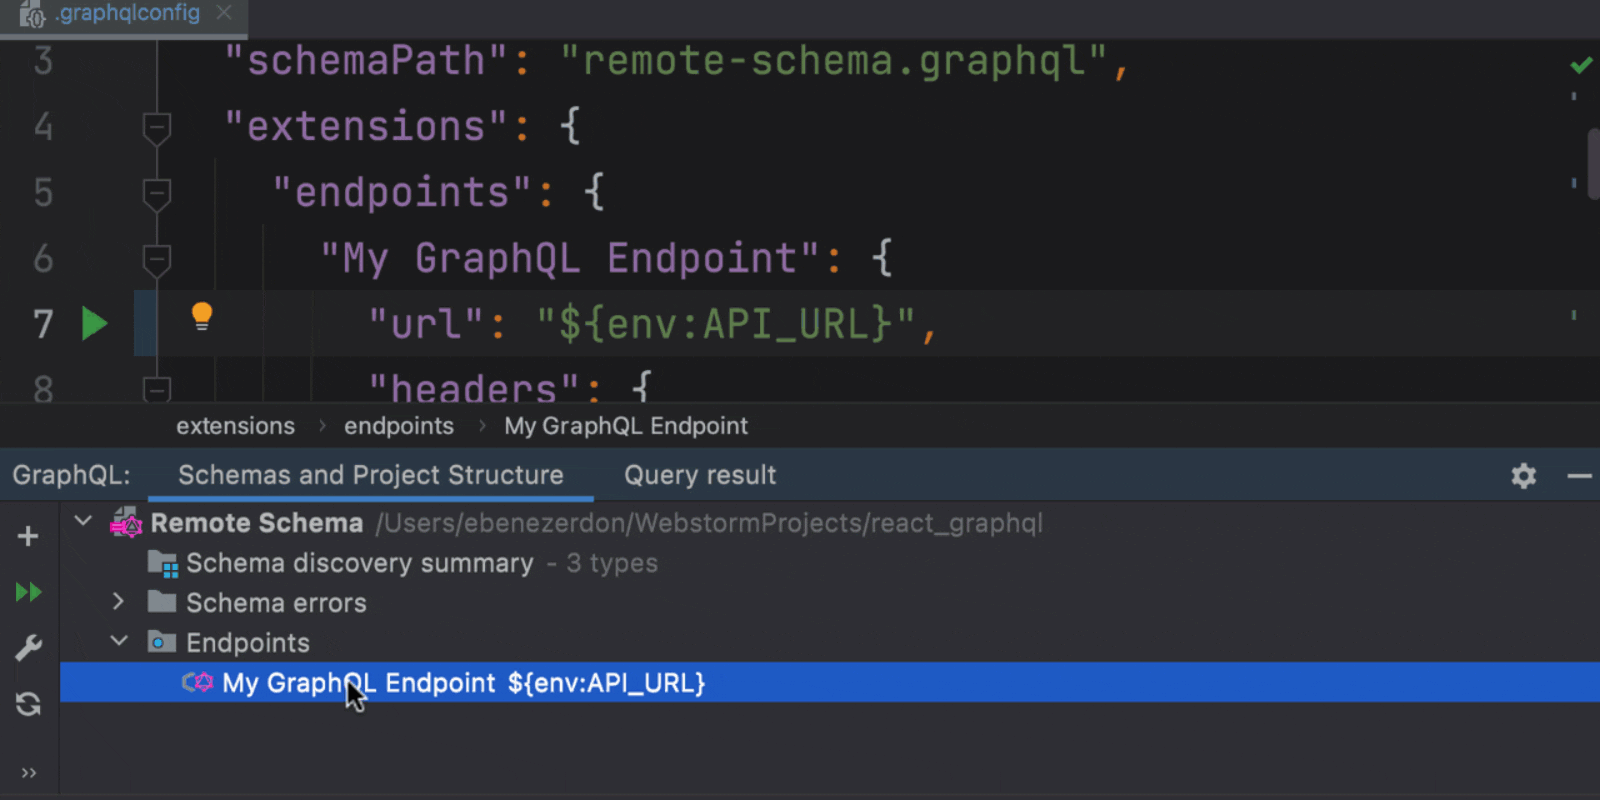The height and width of the screenshot is (800, 1600).
Task: Open the wrench configuration icon
Action: click(x=28, y=648)
